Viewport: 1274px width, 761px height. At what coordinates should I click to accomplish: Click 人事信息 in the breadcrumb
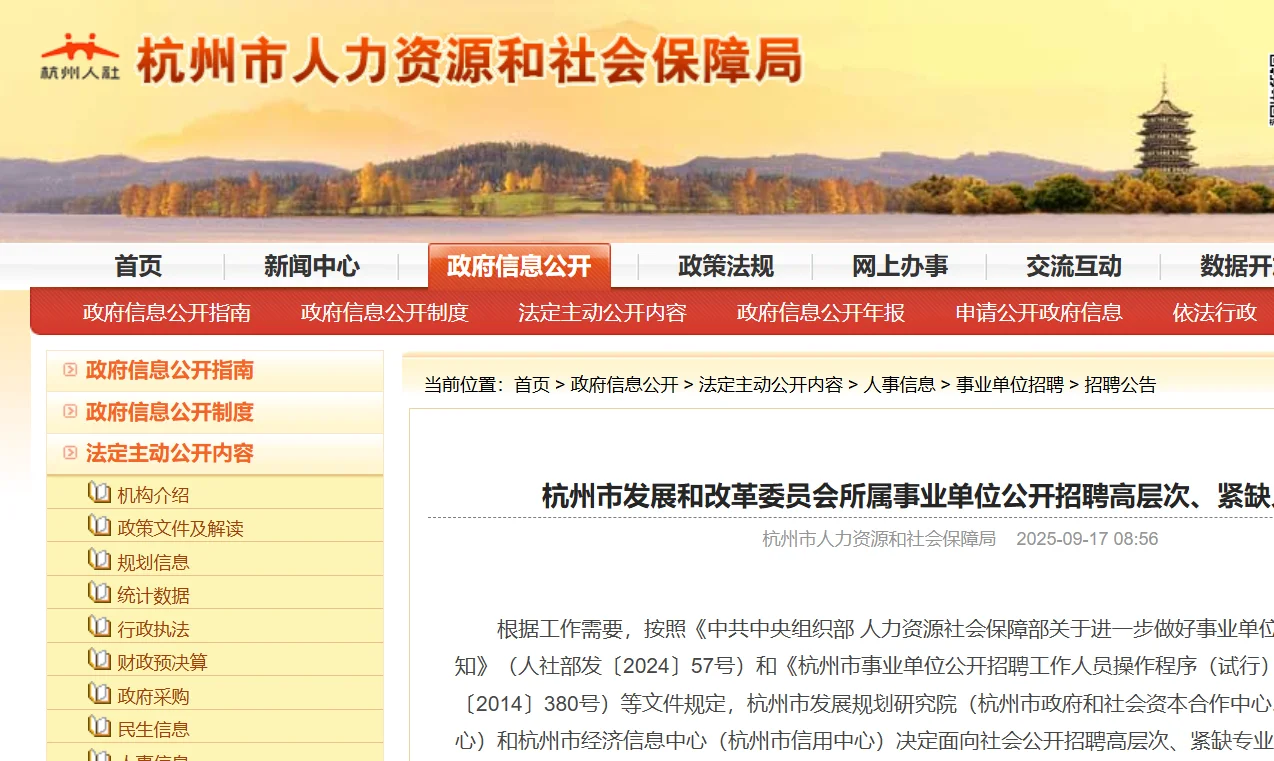click(x=899, y=385)
